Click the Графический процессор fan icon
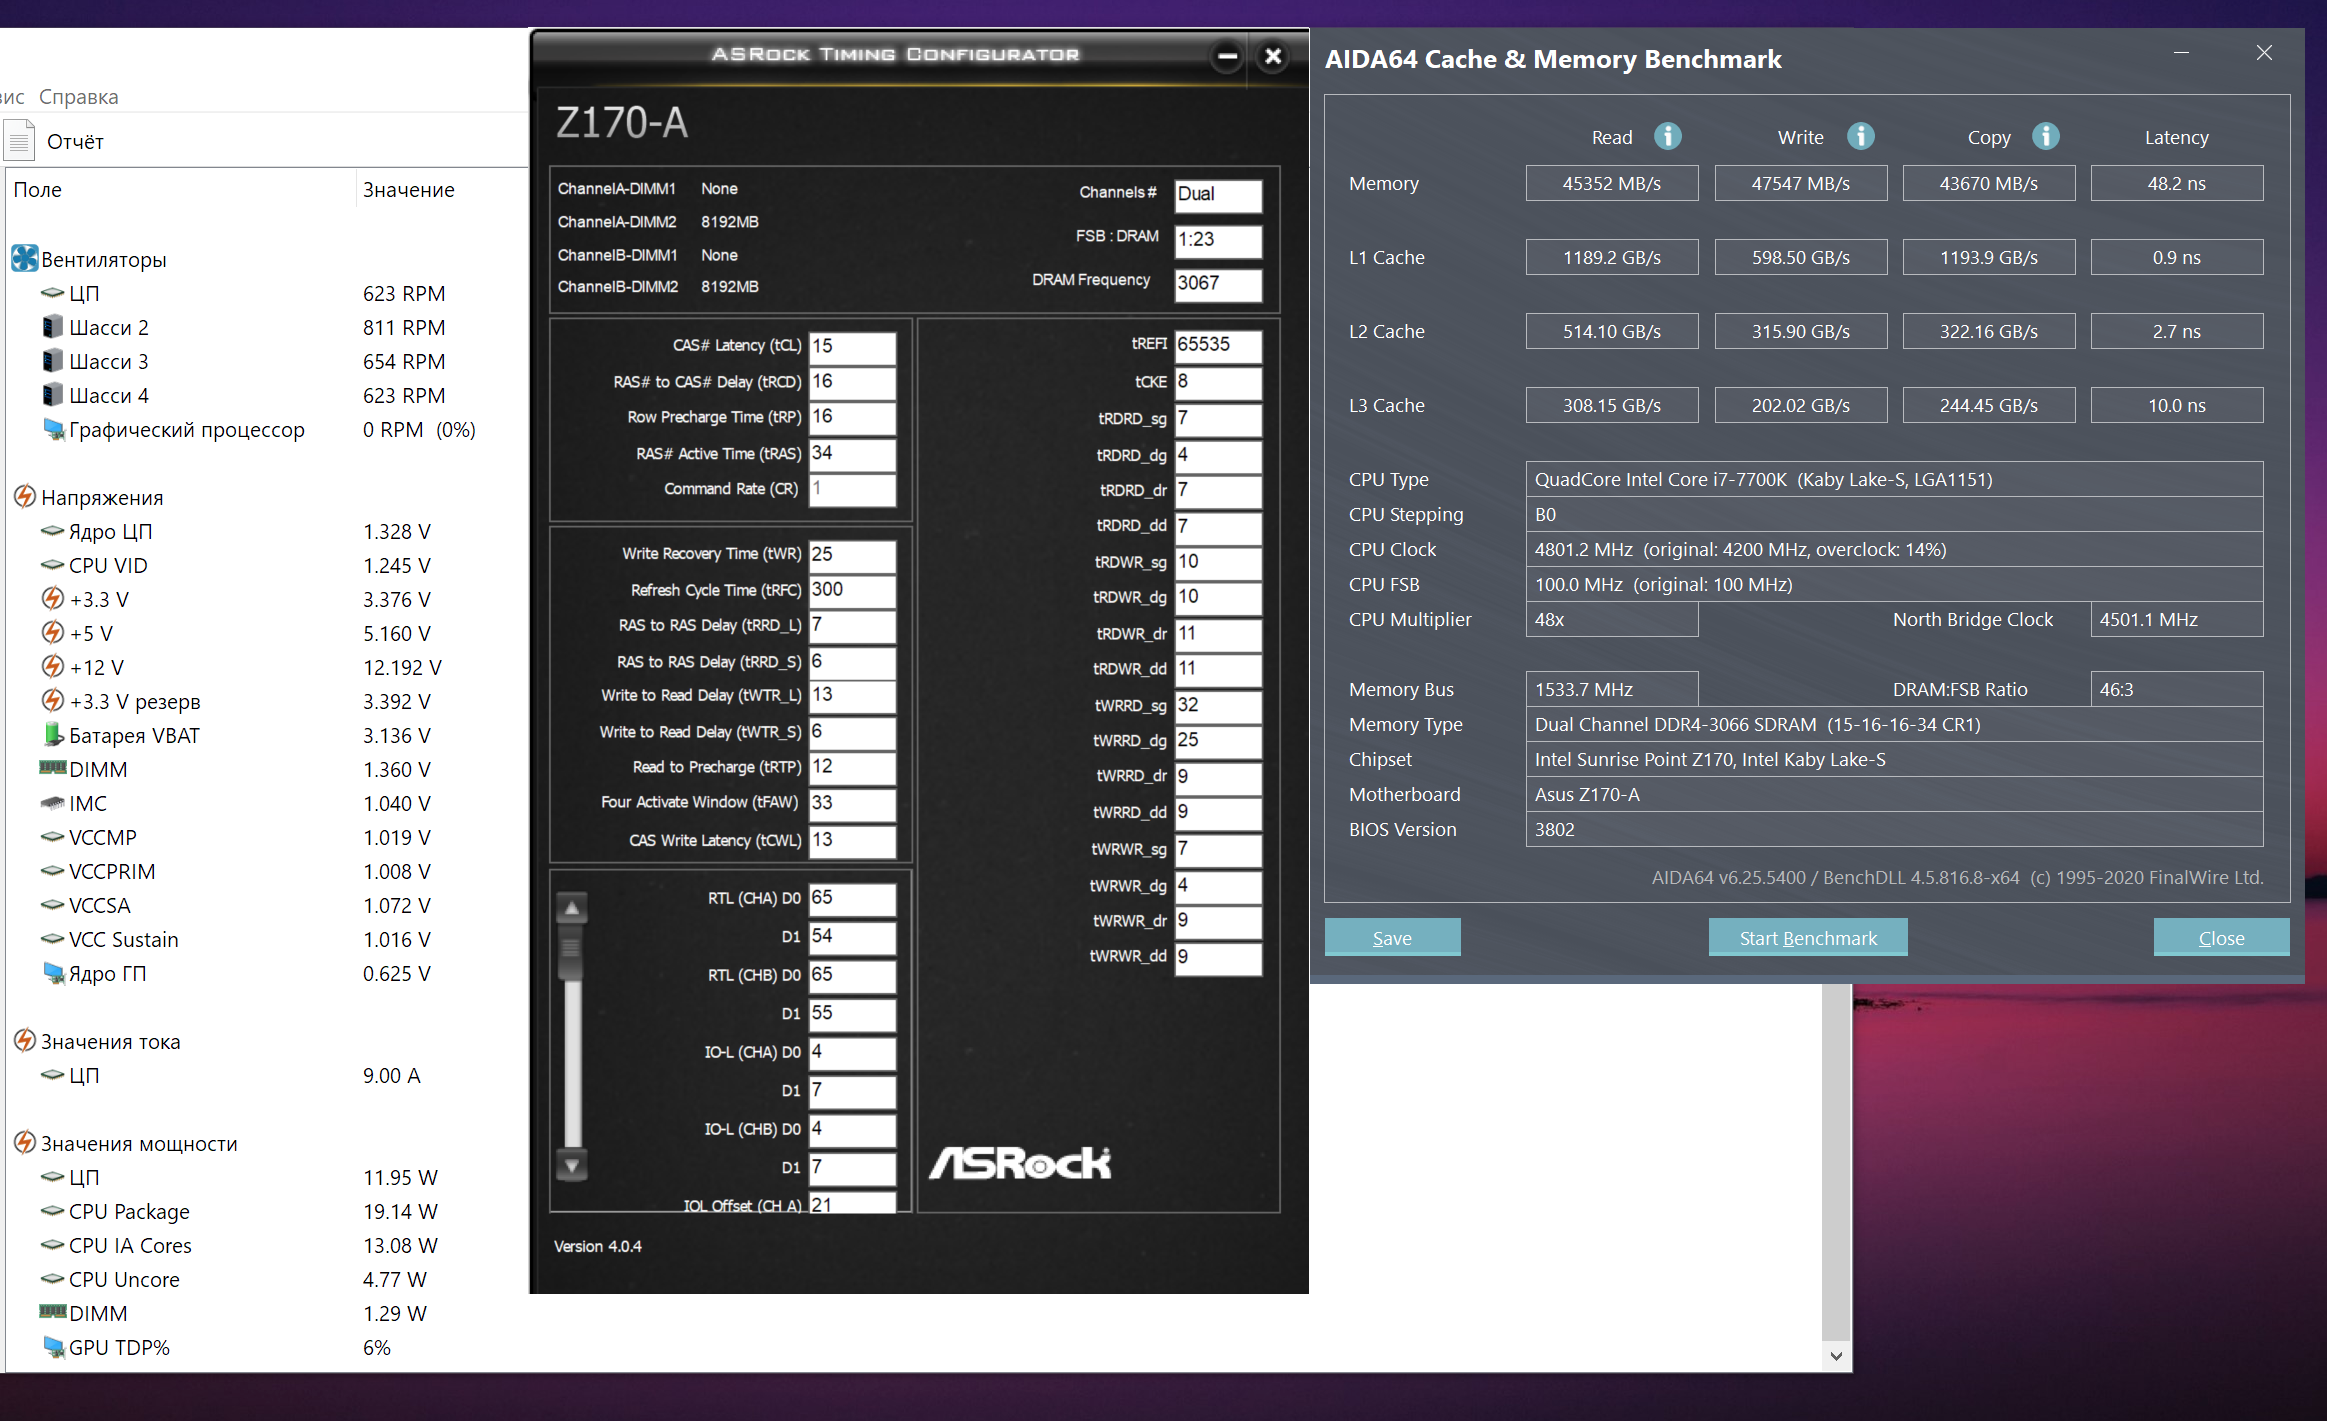The height and width of the screenshot is (1421, 2327). [x=53, y=429]
